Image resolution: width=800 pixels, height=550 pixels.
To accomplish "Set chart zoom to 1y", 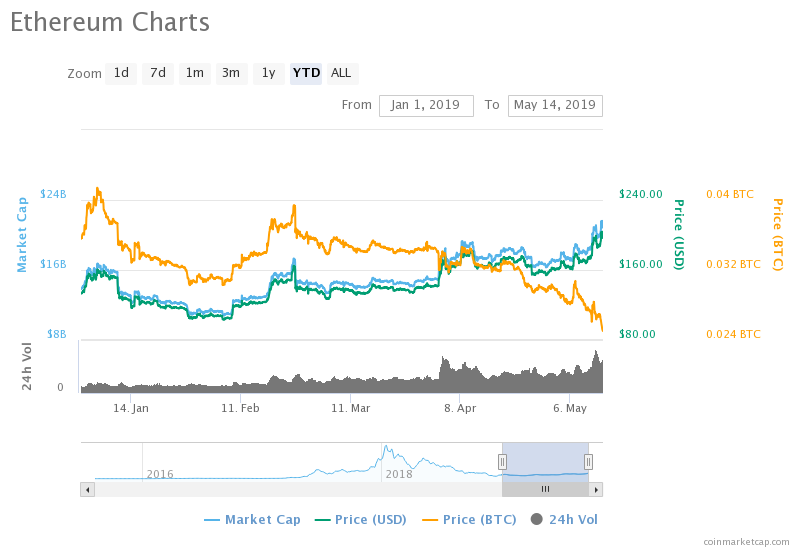I will tap(268, 73).
